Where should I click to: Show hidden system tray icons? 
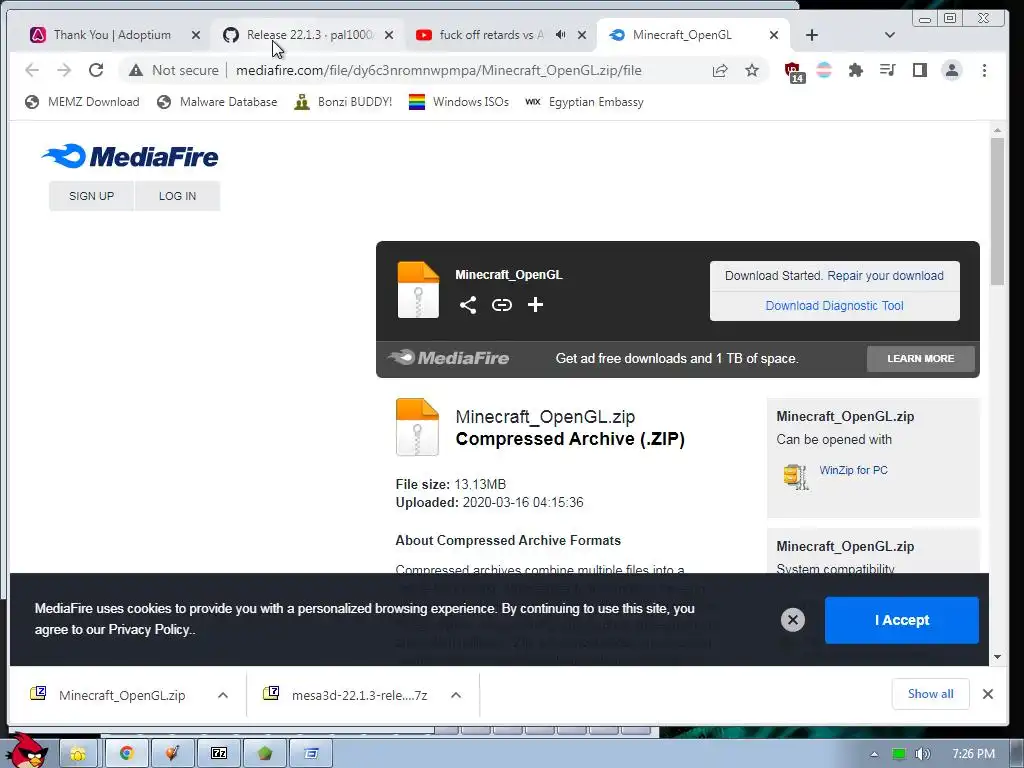click(874, 754)
